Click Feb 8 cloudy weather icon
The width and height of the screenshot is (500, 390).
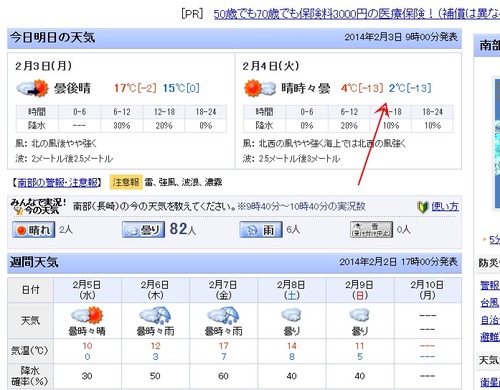point(291,315)
